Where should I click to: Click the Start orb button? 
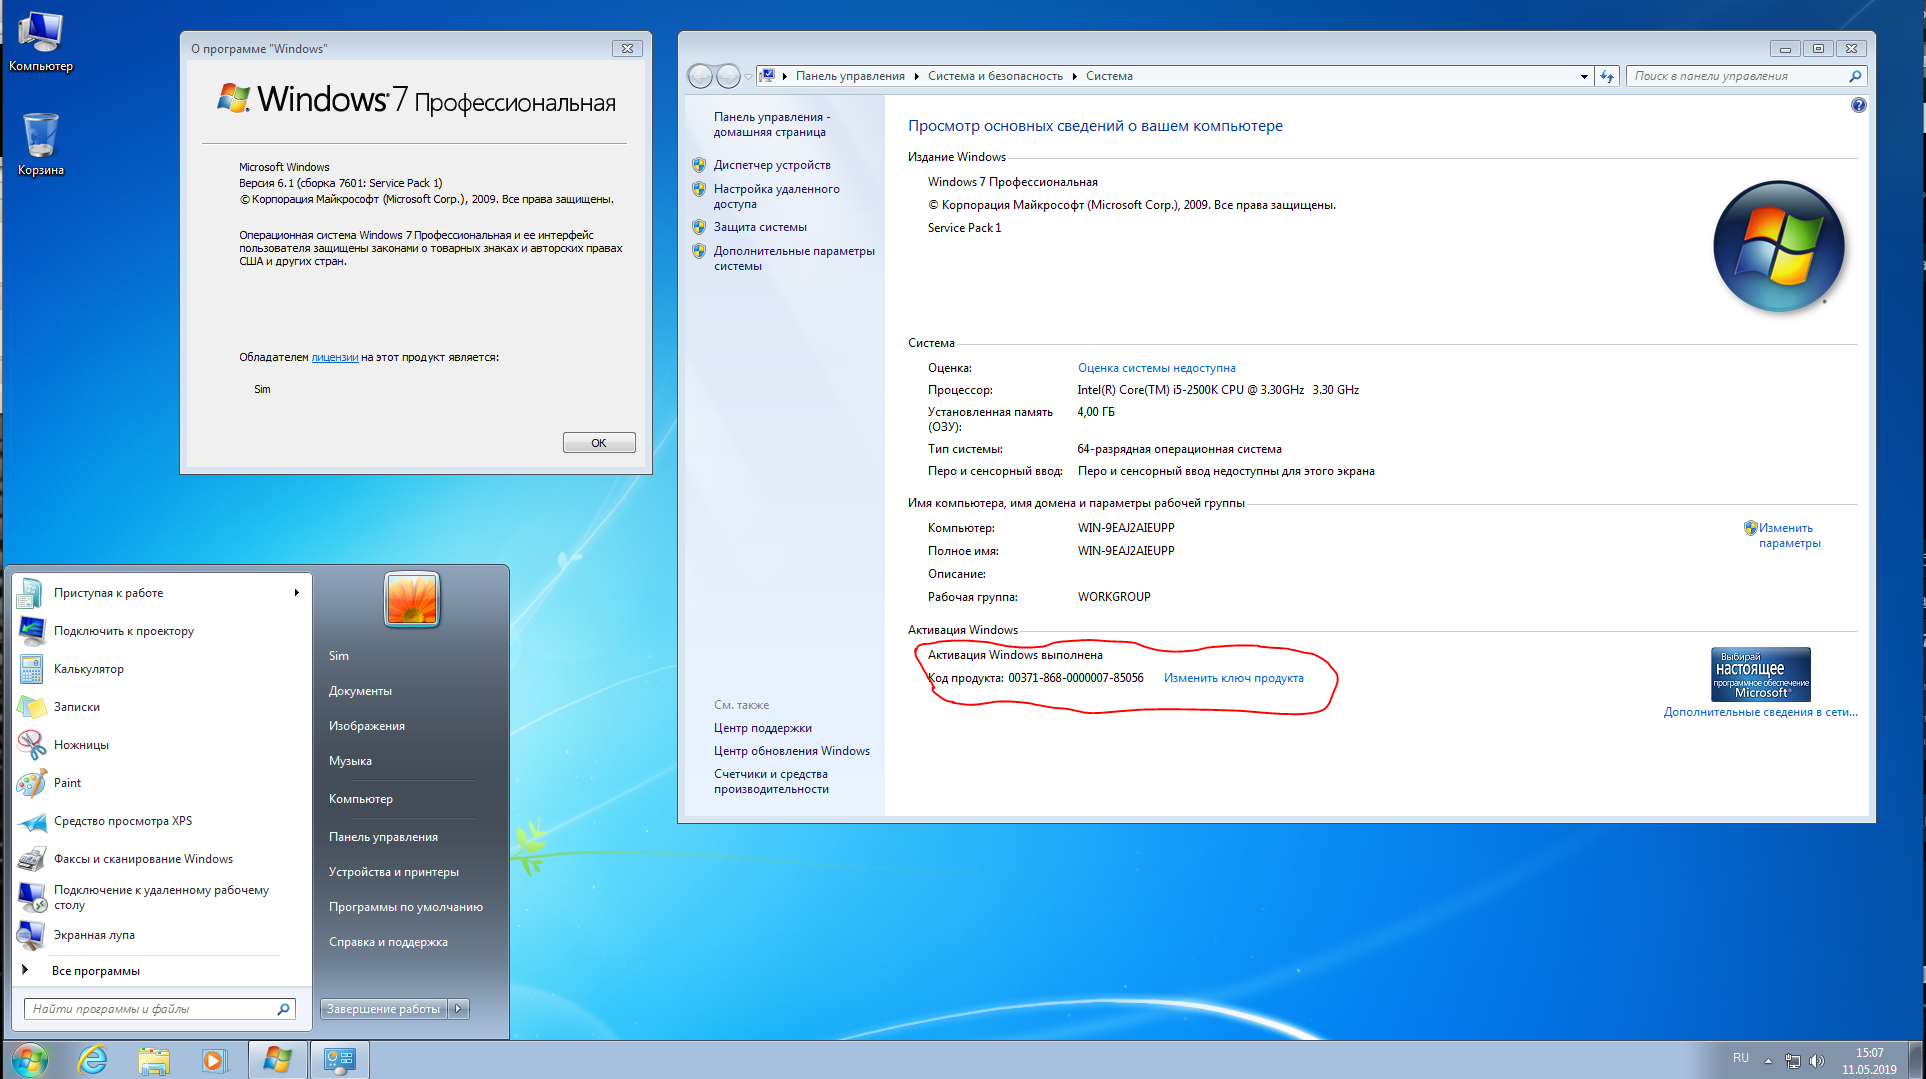click(x=30, y=1060)
